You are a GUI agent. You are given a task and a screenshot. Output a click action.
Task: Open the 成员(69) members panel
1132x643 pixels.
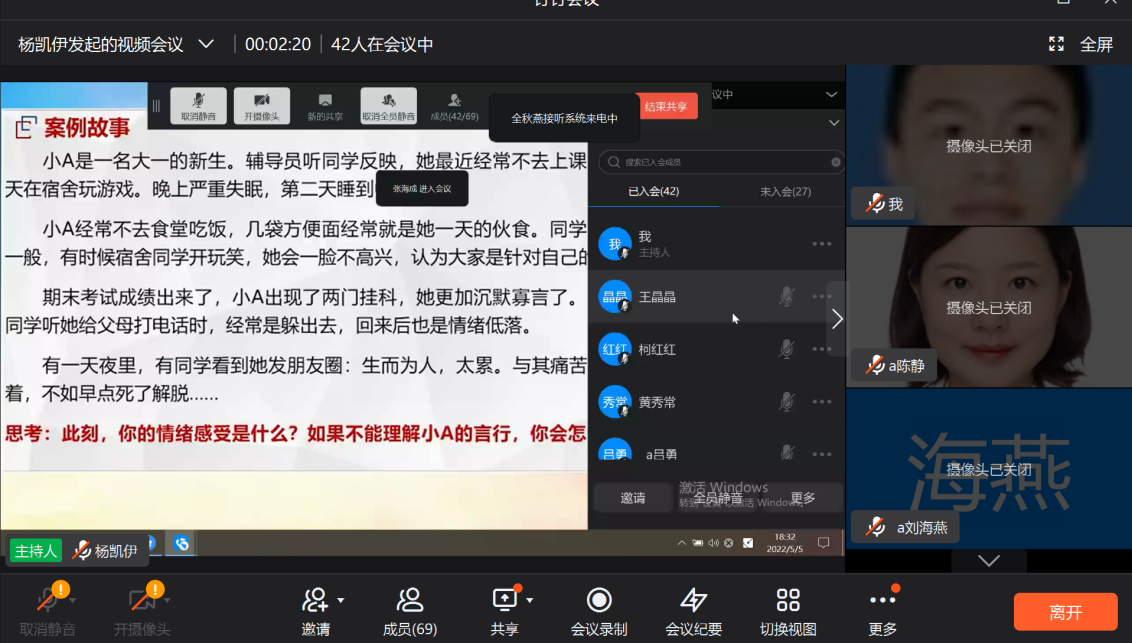click(x=409, y=611)
